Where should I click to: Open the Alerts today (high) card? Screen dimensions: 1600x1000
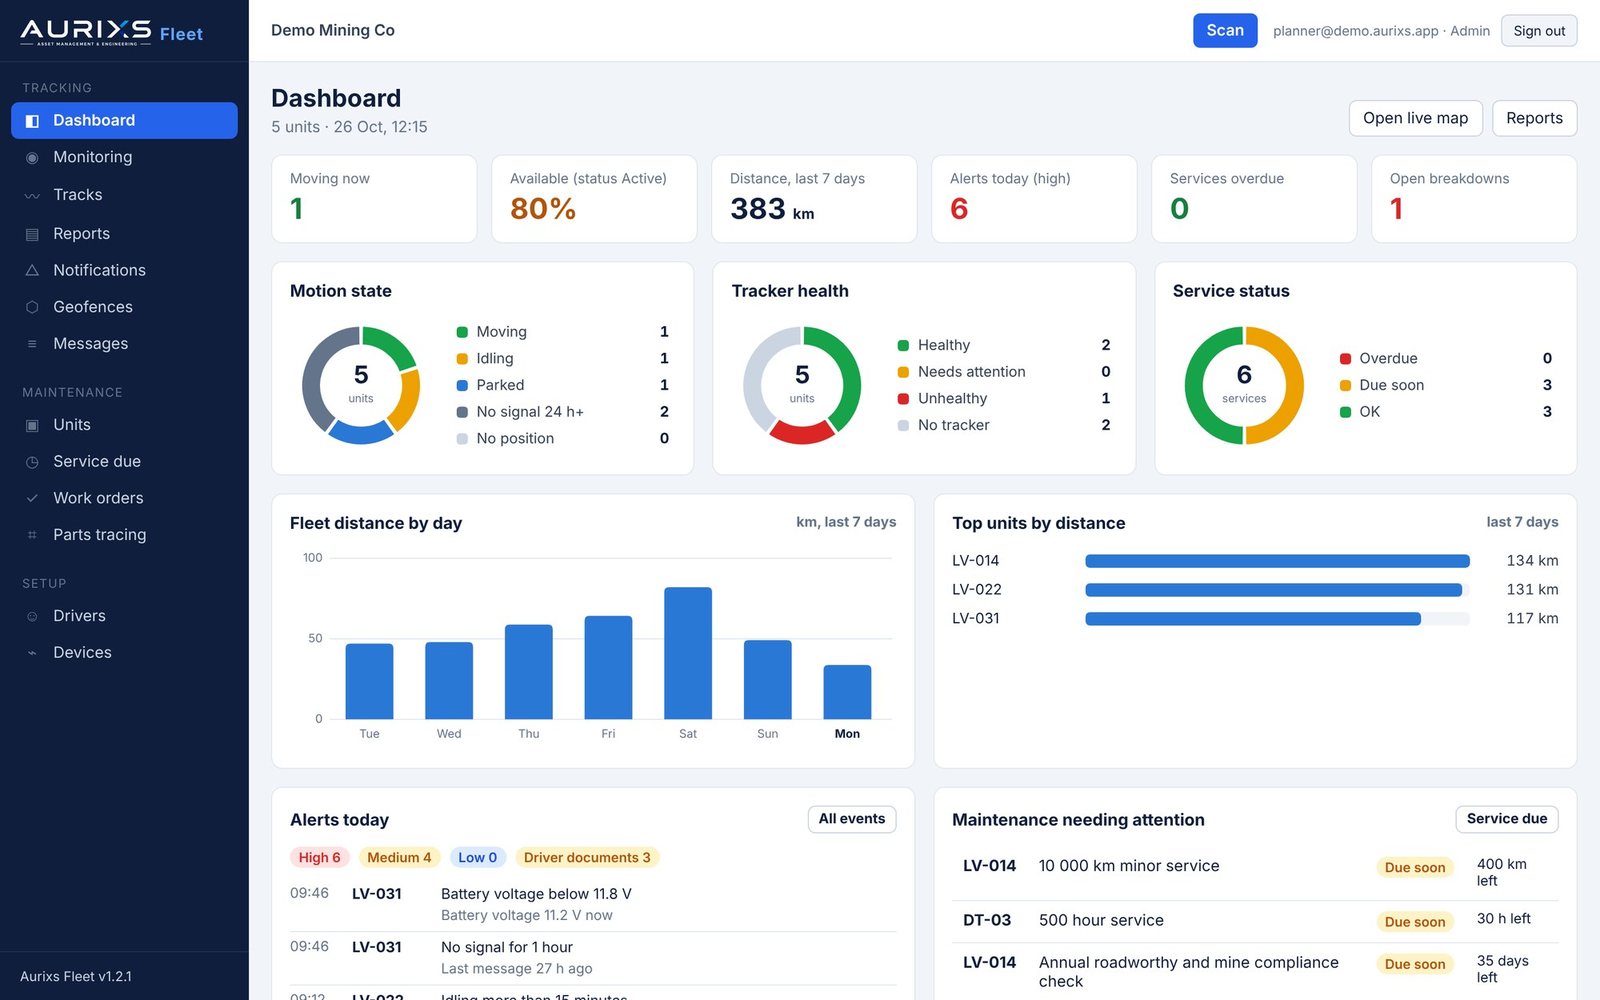point(1034,198)
